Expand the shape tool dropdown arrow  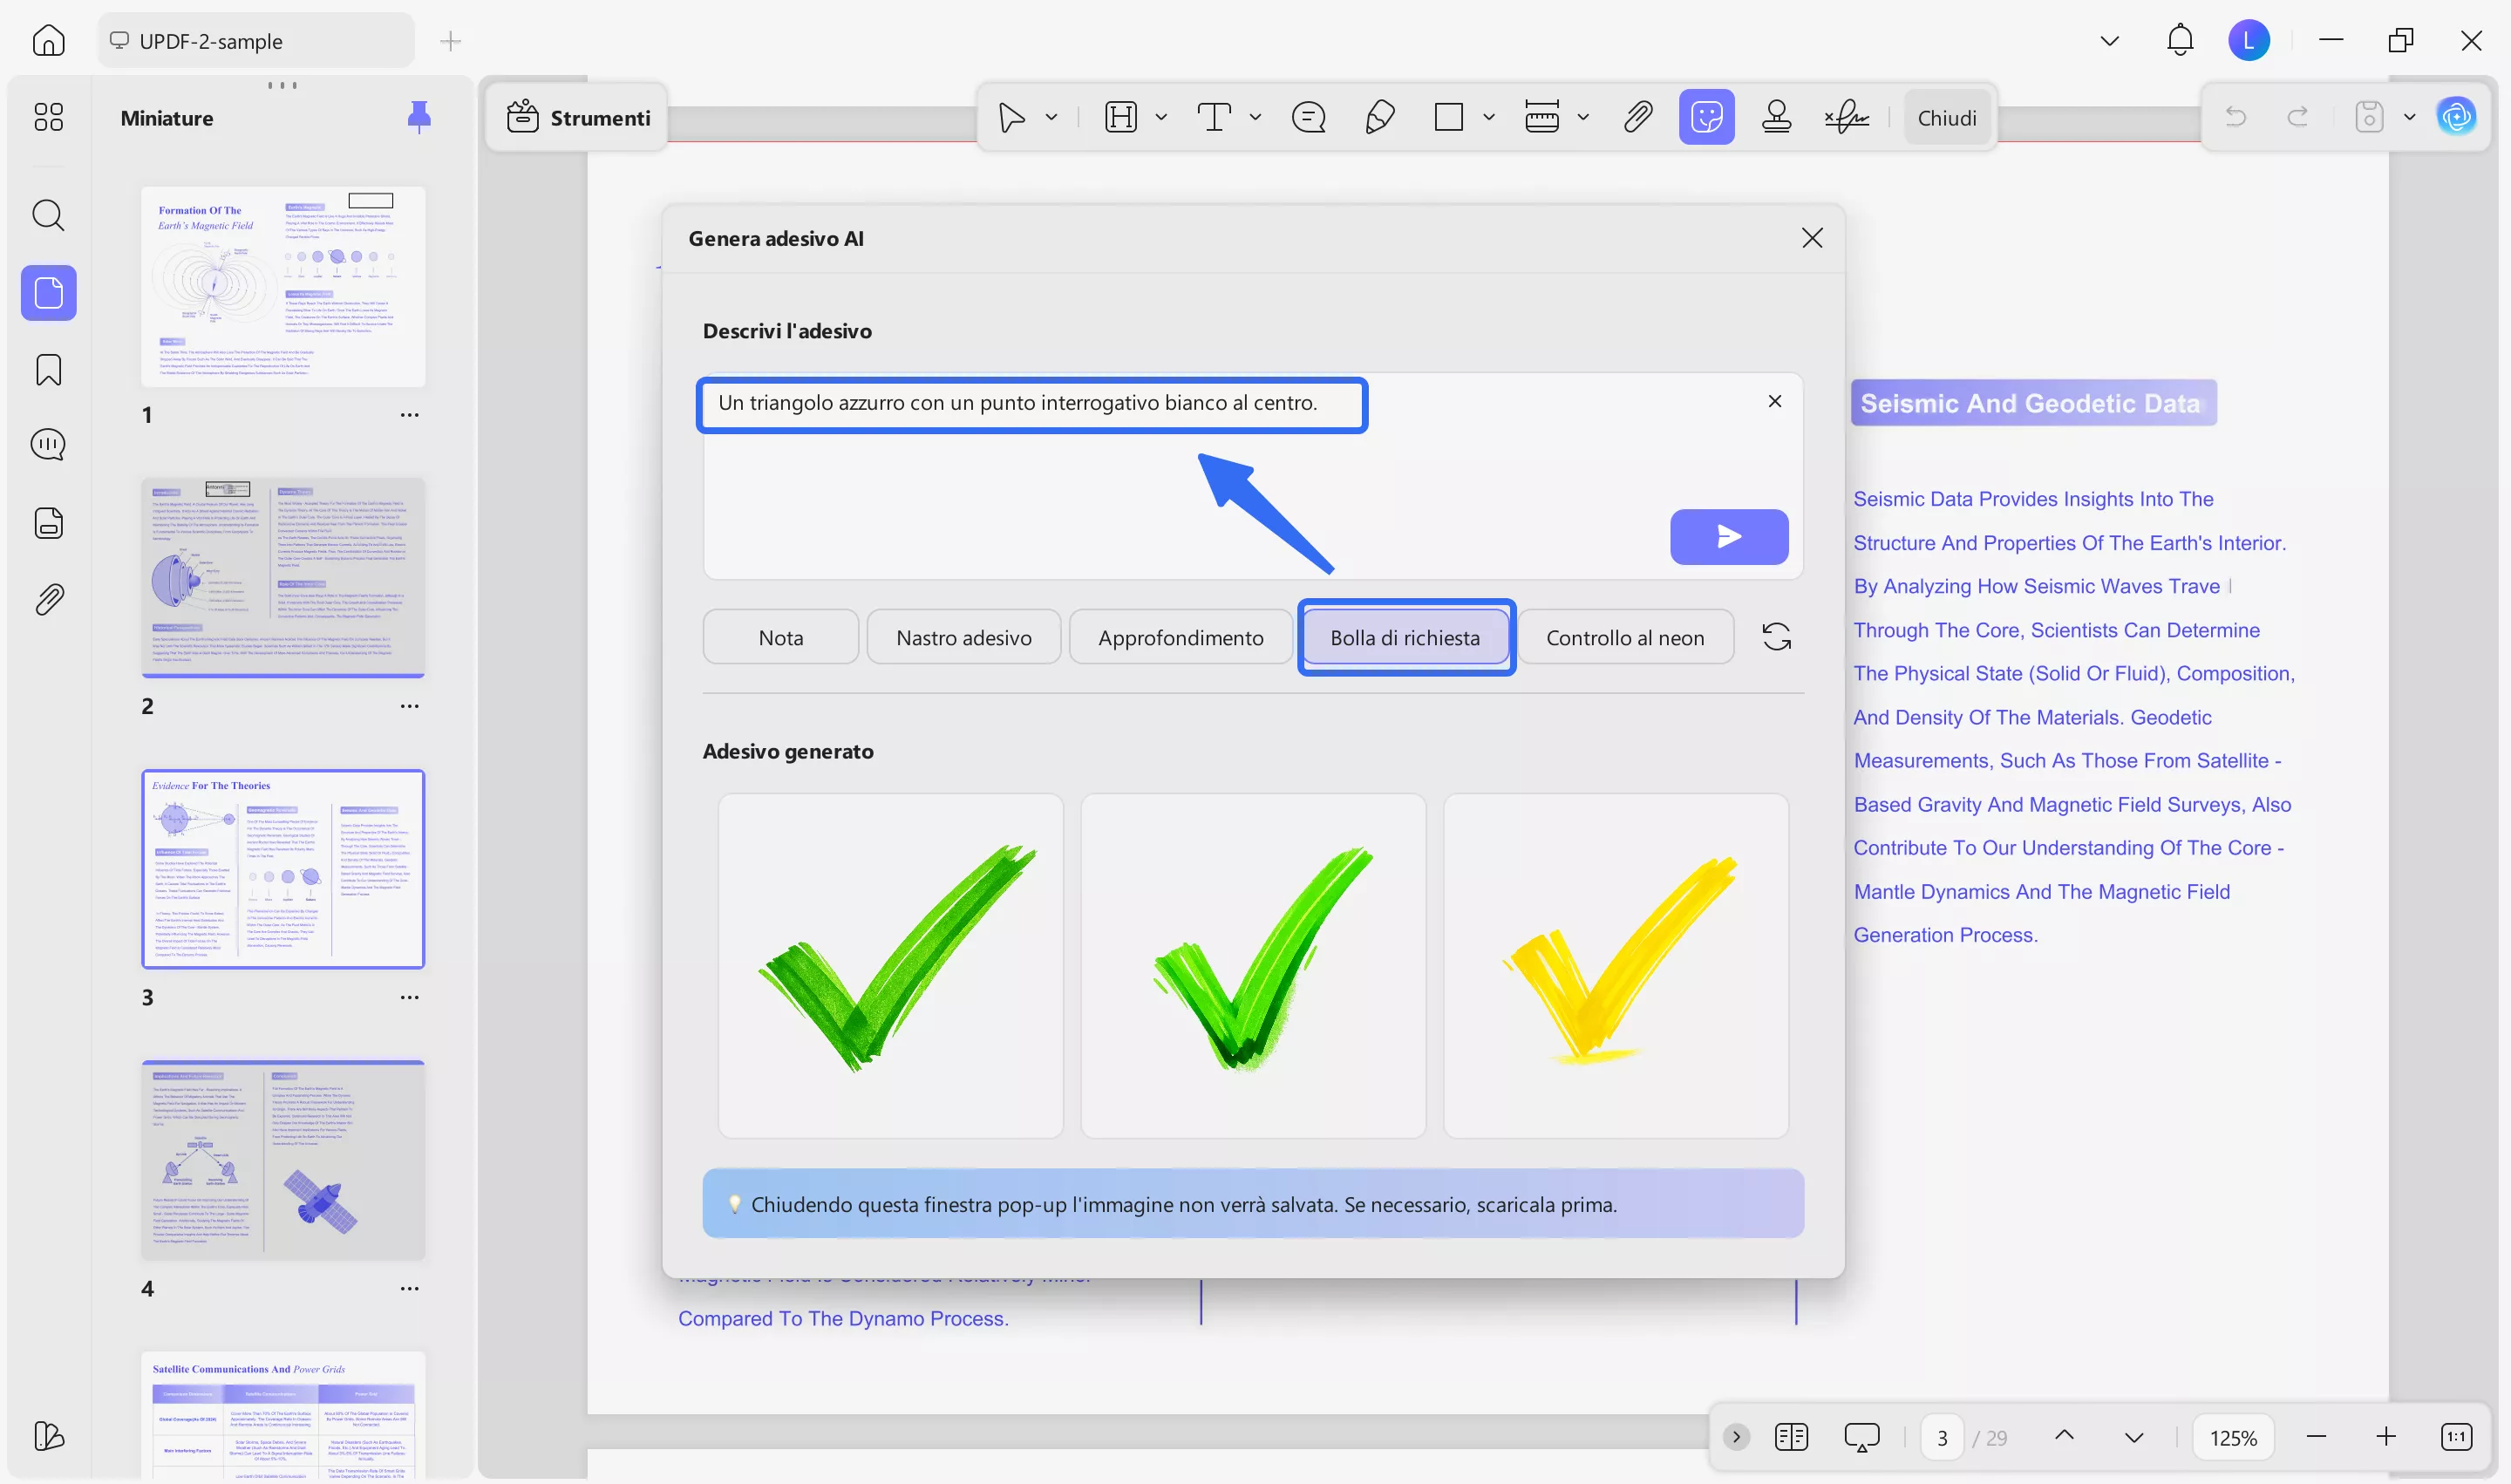[1488, 117]
